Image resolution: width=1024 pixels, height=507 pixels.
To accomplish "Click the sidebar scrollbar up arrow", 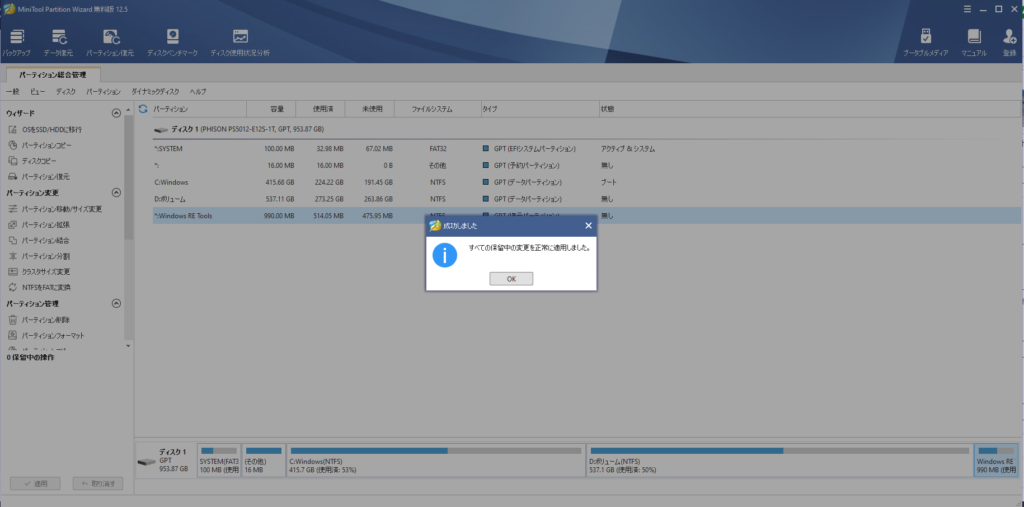I will (x=128, y=109).
